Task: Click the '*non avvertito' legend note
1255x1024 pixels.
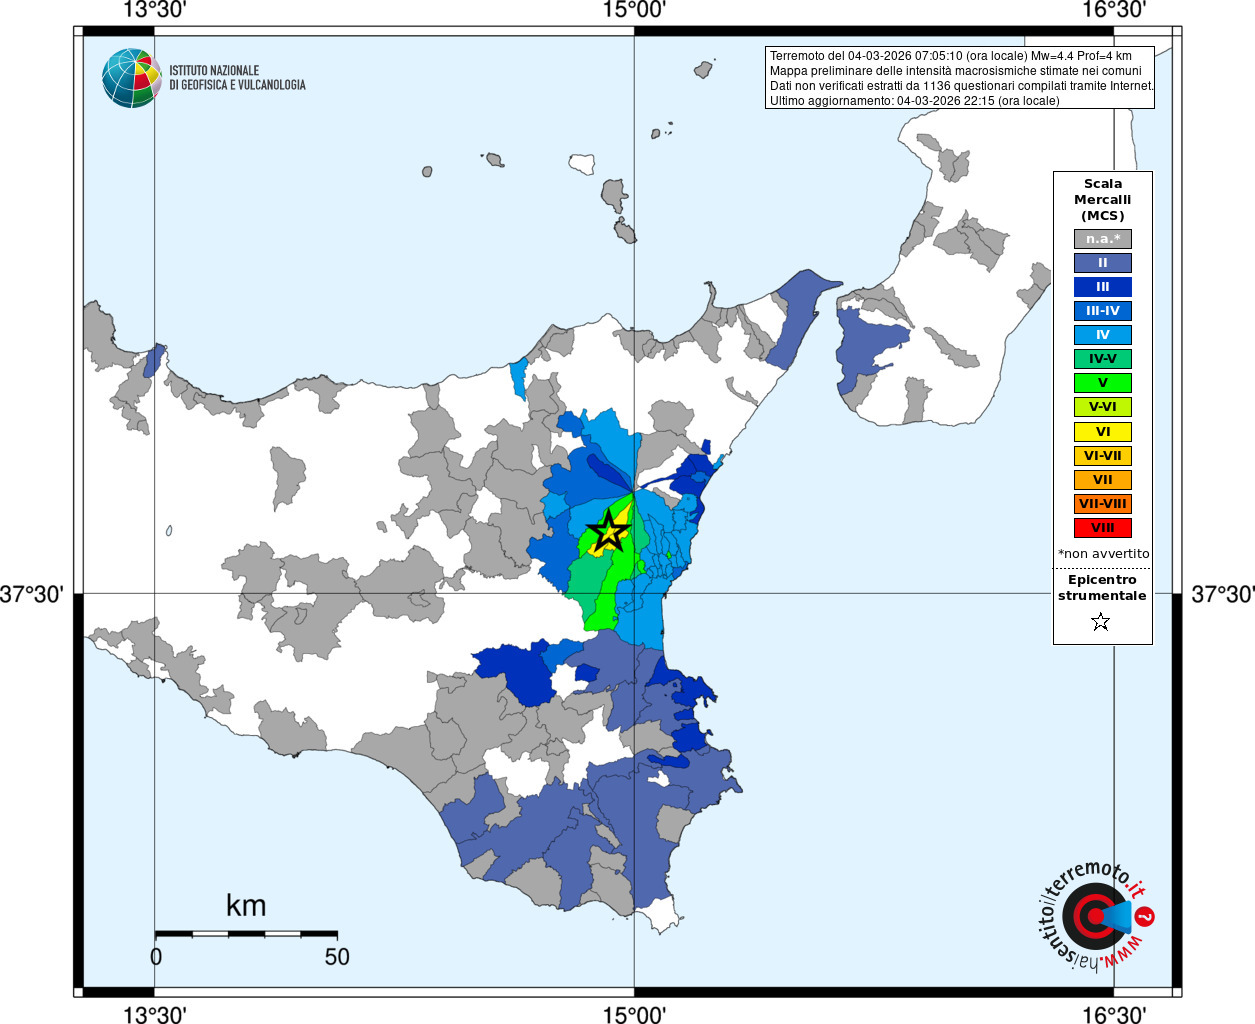Action: [1104, 554]
